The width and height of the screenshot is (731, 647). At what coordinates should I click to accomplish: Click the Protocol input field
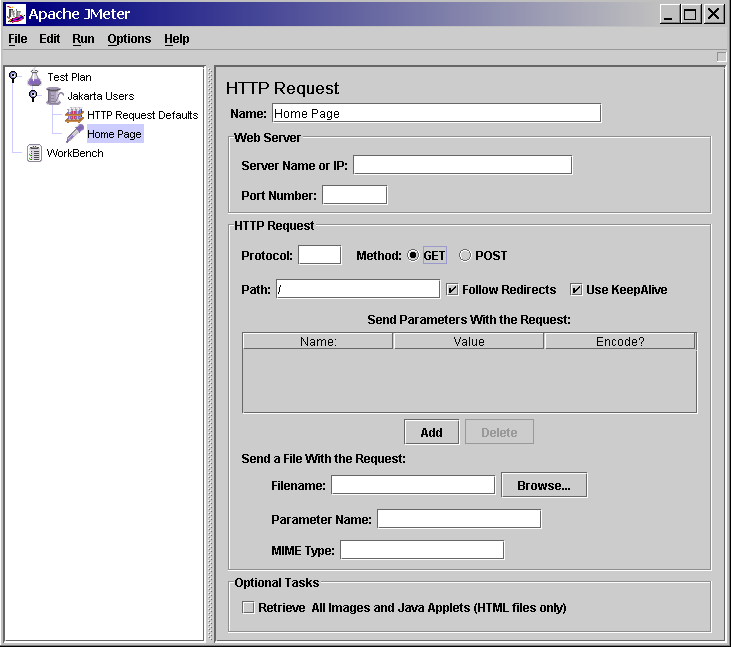point(320,255)
